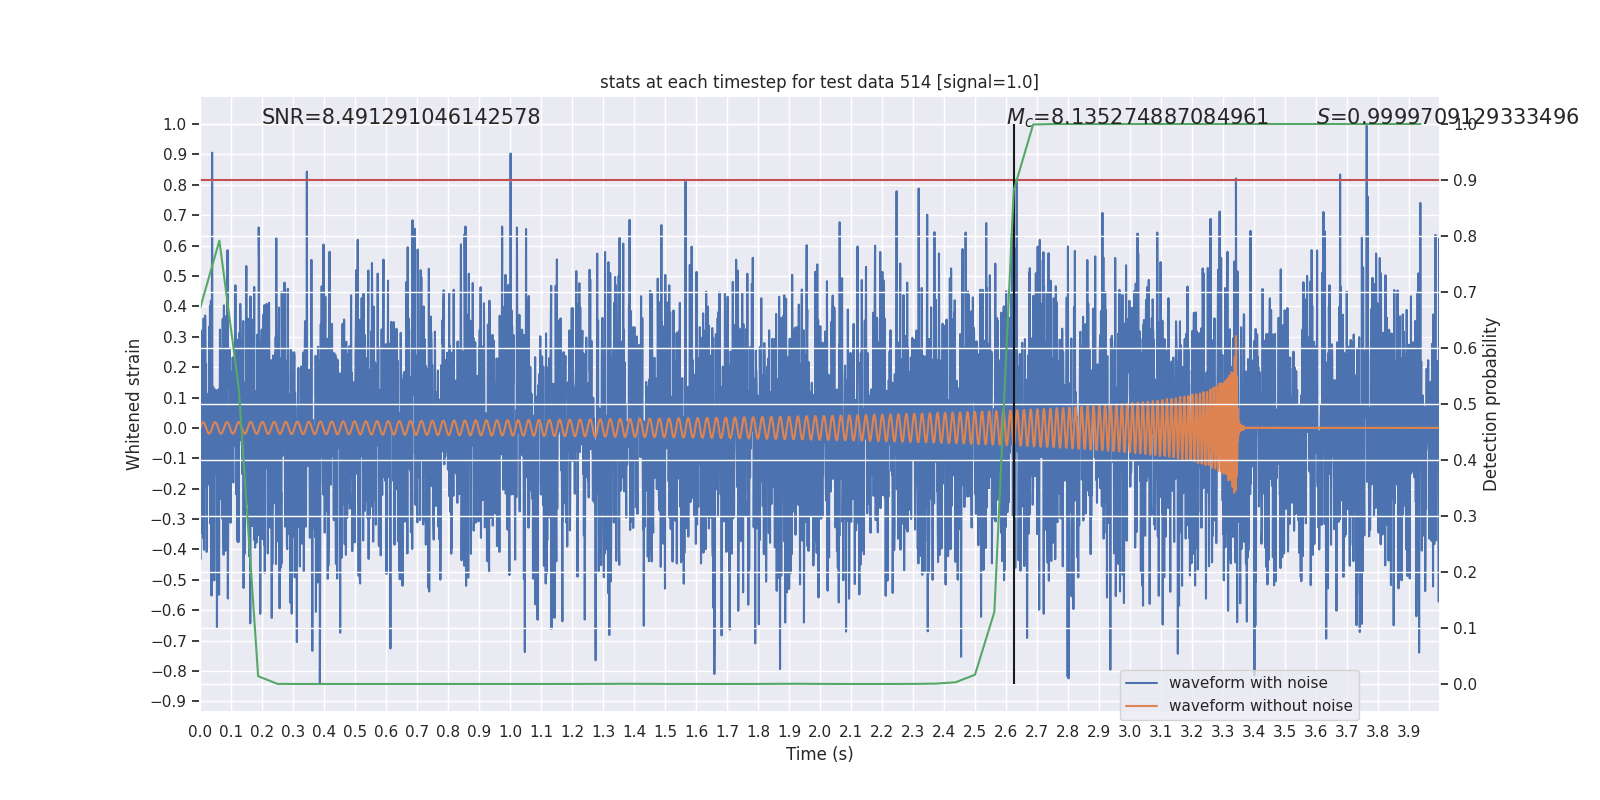The width and height of the screenshot is (1600, 800).
Task: Click the 0.5 tick label on Time axis
Action: [x=355, y=732]
